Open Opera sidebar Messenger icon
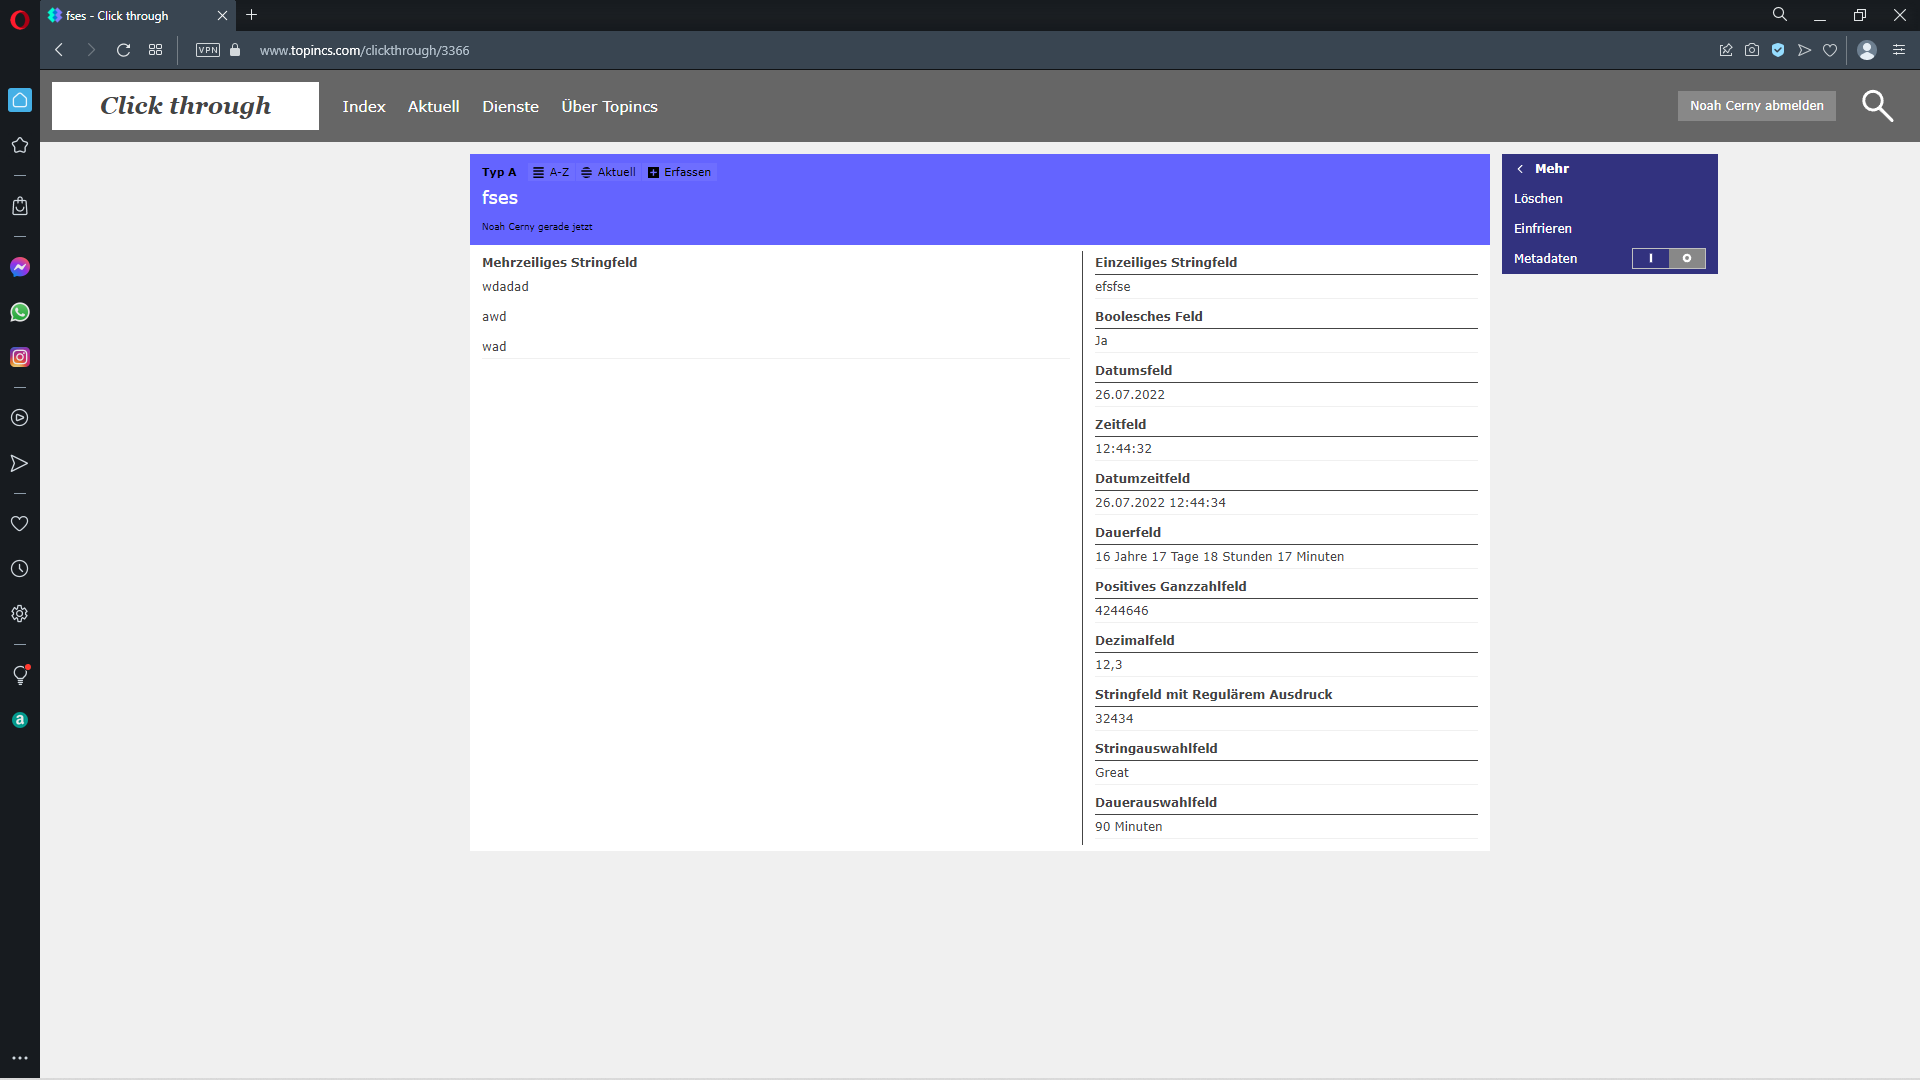This screenshot has width=1920, height=1080. tap(20, 267)
